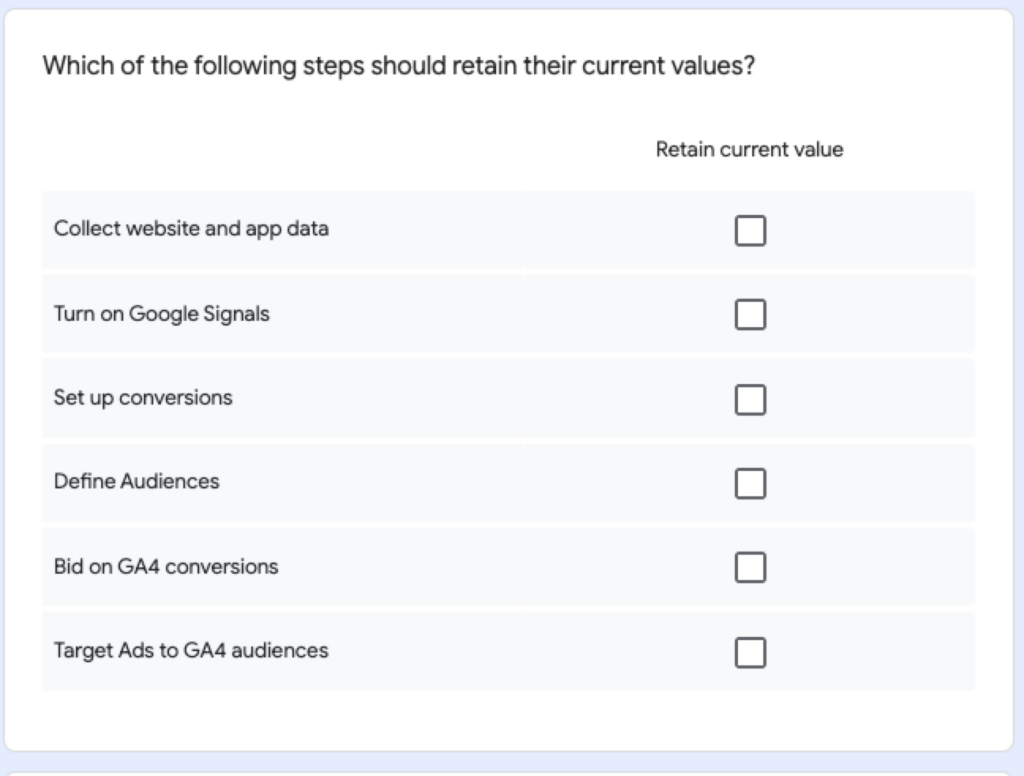Click the Turn on Google Signals label
The image size is (1024, 776).
pos(161,314)
